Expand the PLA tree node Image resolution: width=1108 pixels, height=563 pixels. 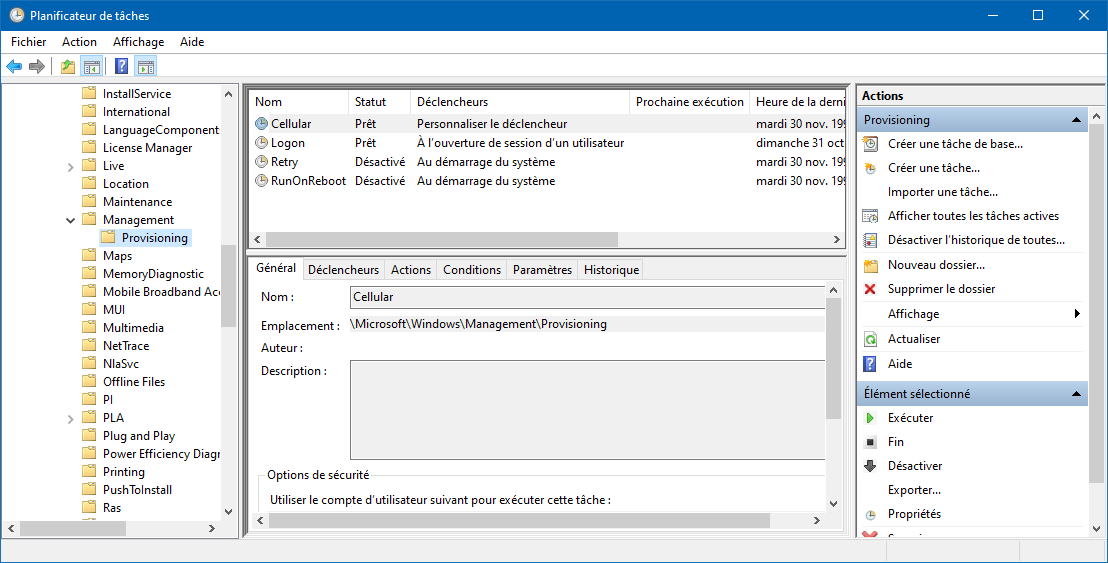click(x=71, y=419)
